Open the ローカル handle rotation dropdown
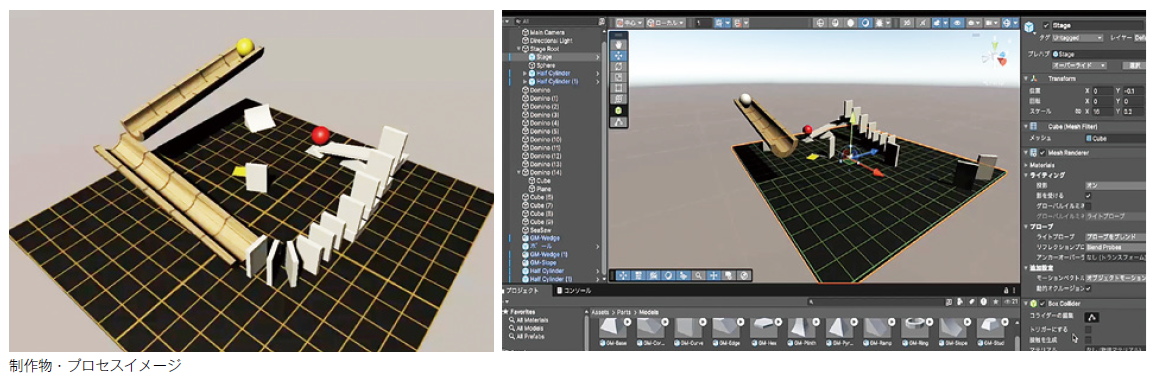This screenshot has width=1155, height=382. point(666,23)
